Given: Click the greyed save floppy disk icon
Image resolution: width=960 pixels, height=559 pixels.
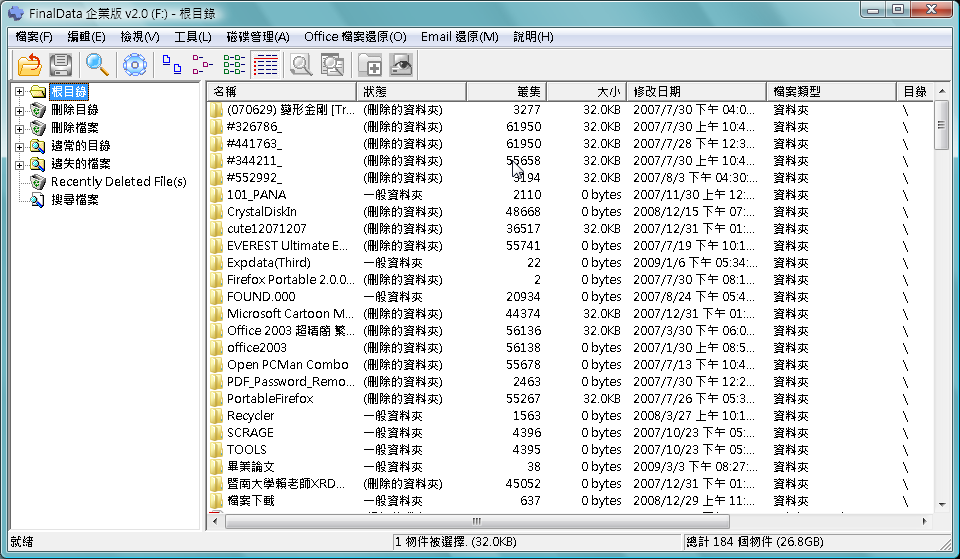Looking at the screenshot, I should coord(61,64).
